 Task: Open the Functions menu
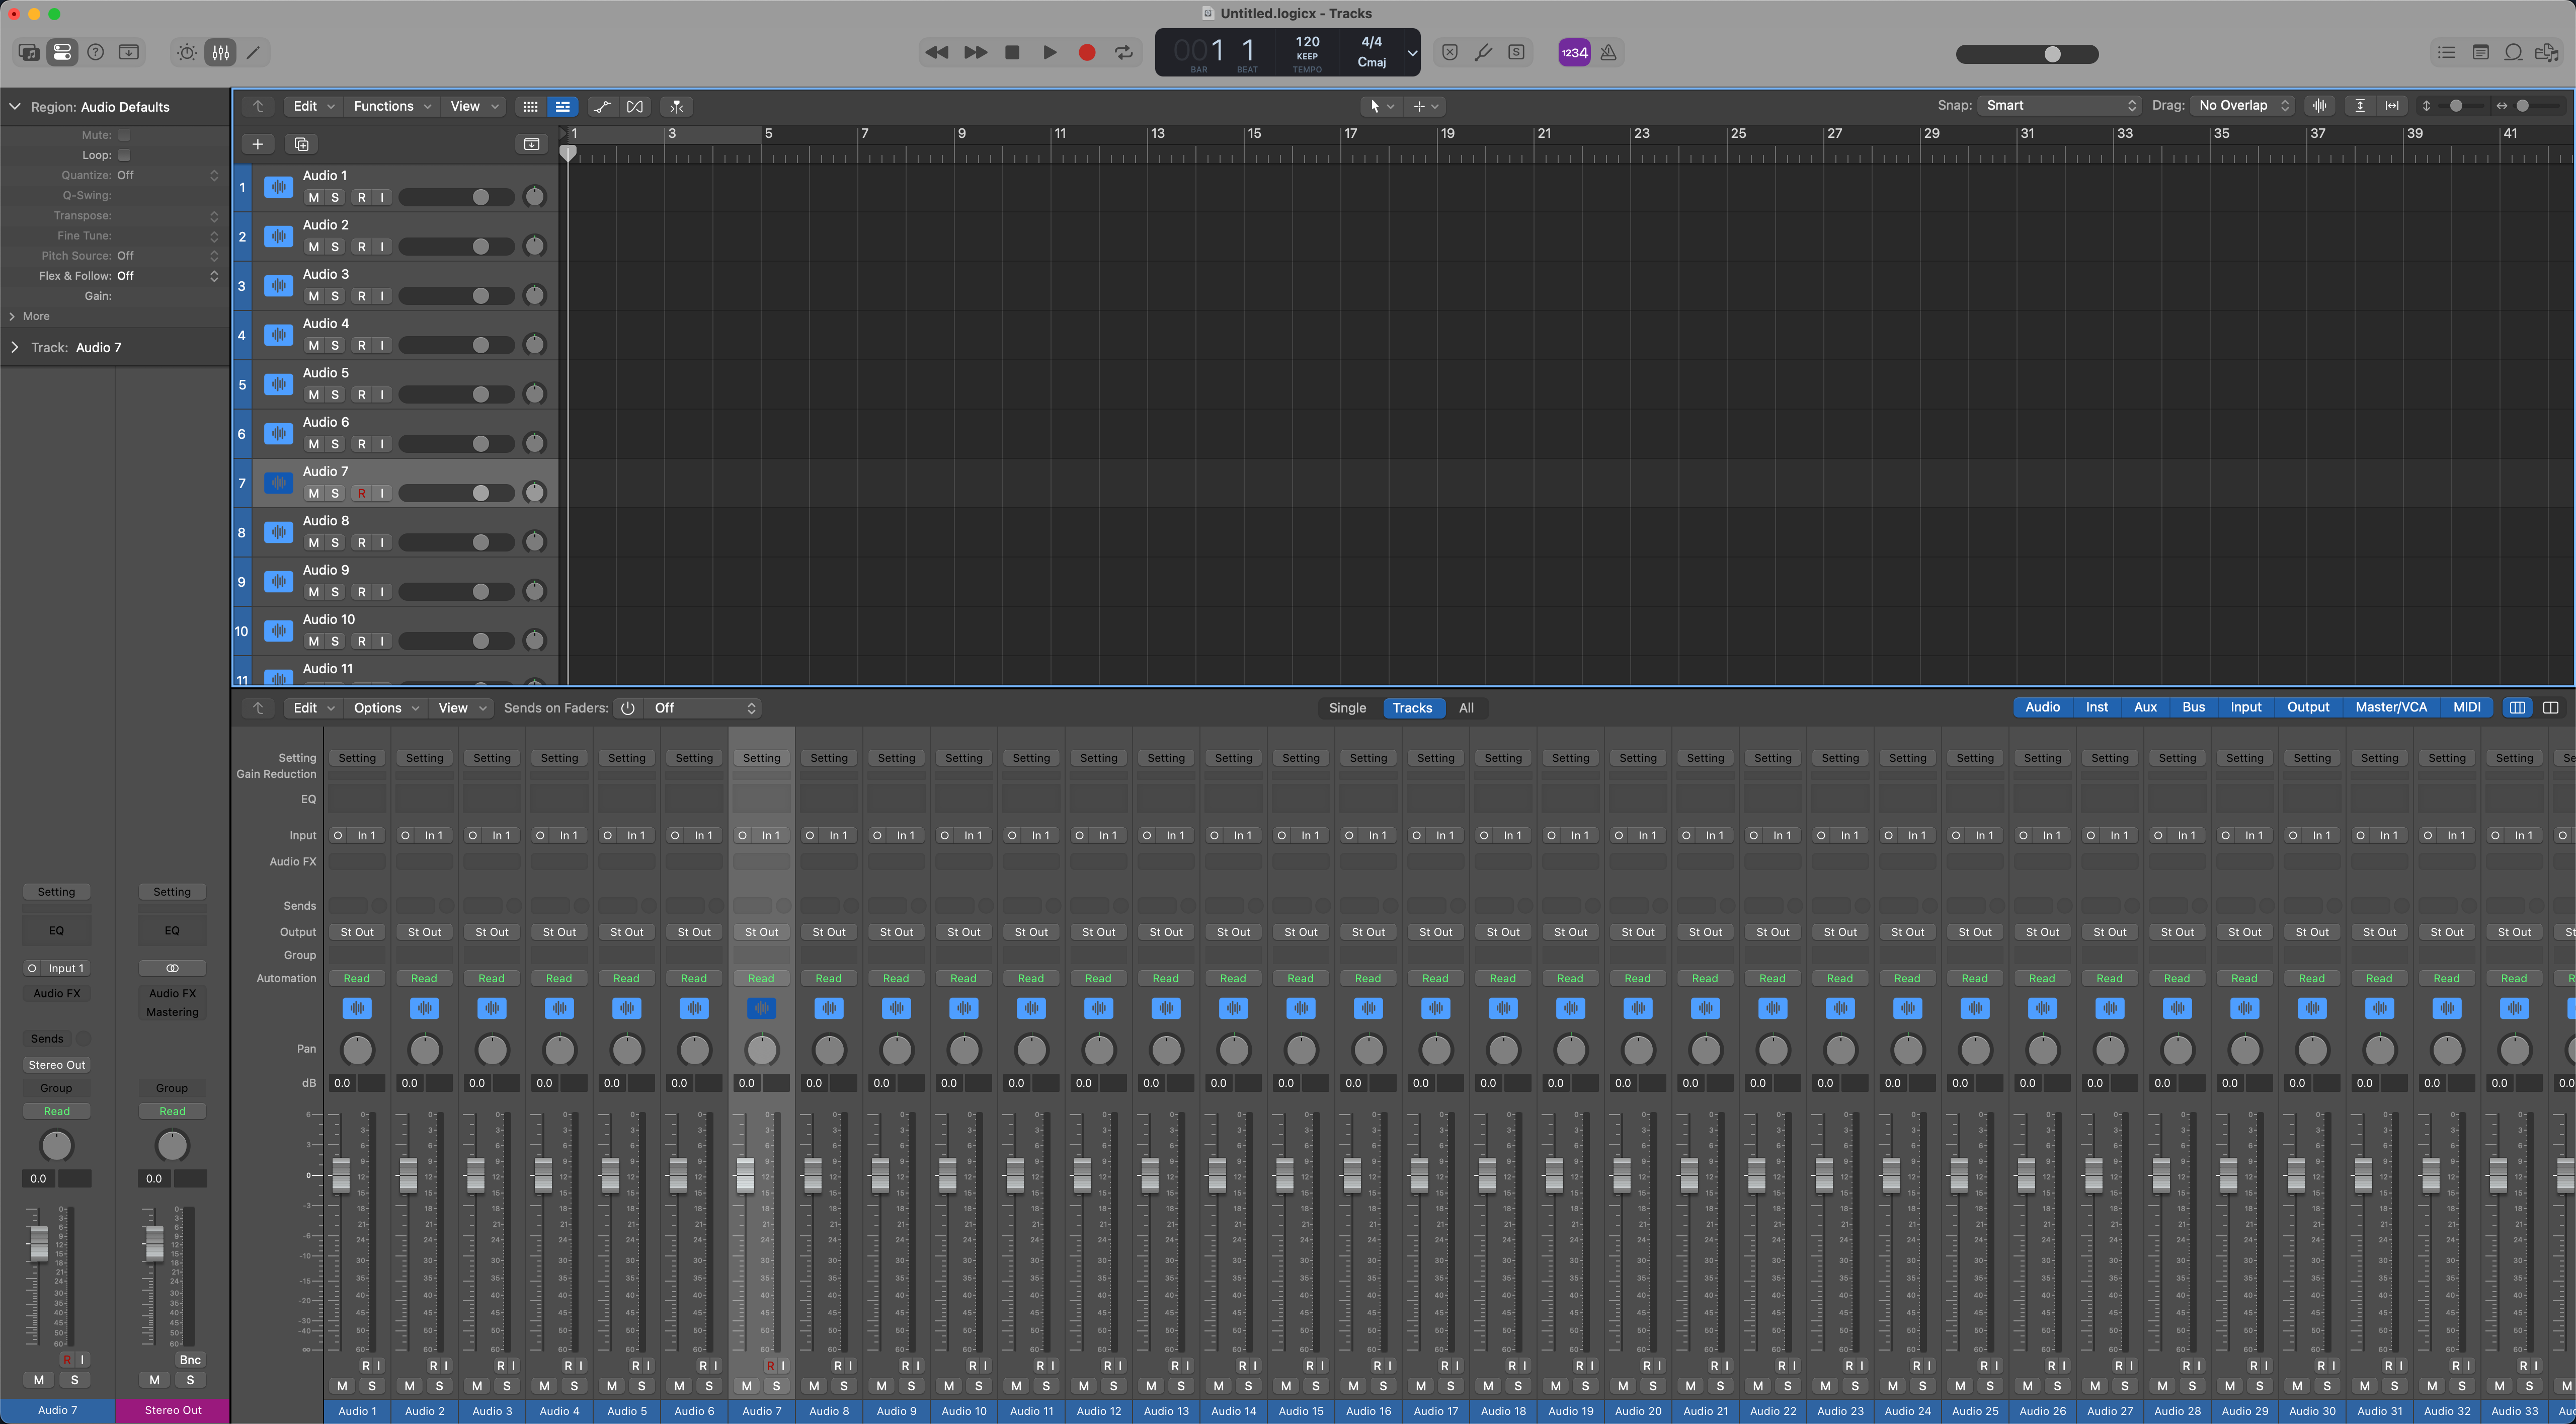click(x=392, y=106)
